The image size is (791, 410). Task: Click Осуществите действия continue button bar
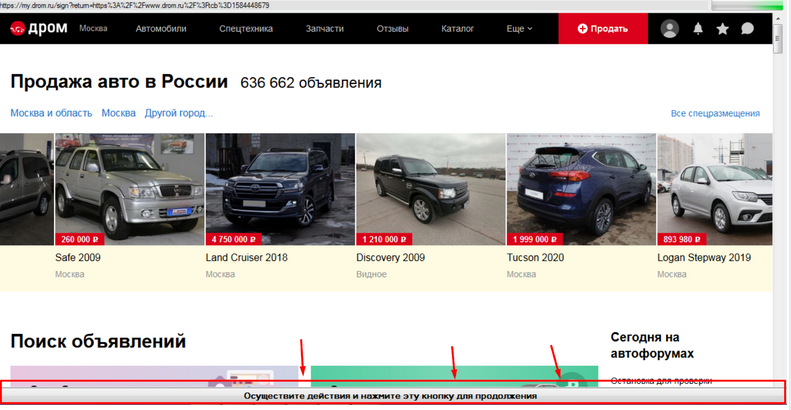pos(392,395)
